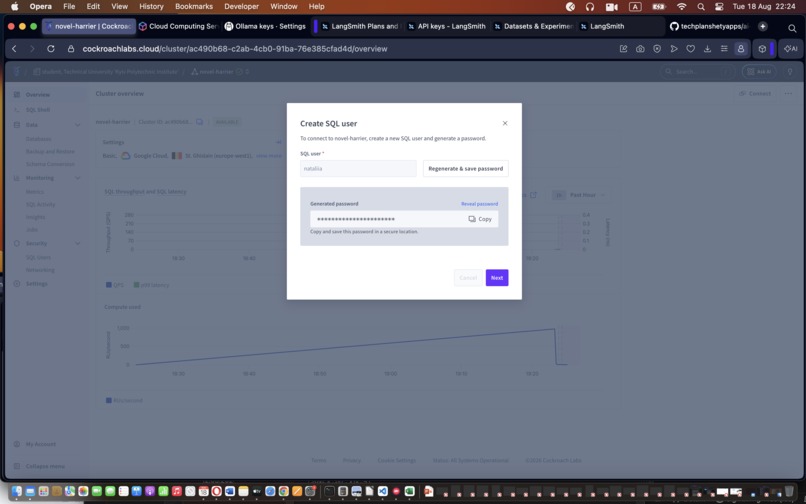
Task: Take a snapshot with camera icon
Action: (x=640, y=49)
